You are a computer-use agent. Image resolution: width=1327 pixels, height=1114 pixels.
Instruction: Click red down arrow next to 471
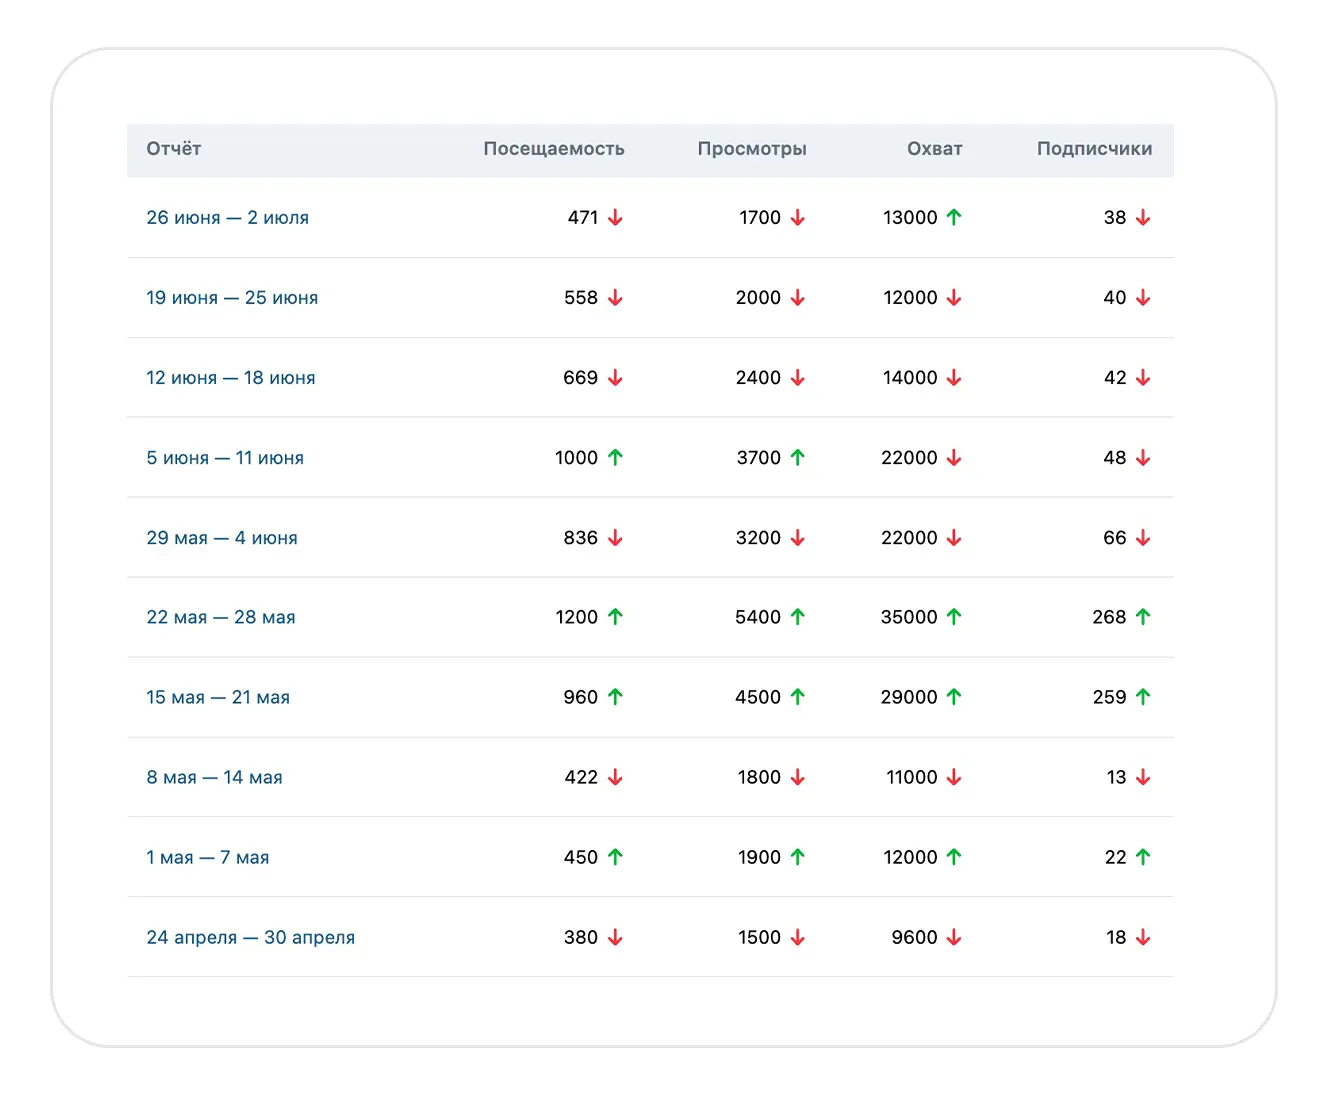pyautogui.click(x=615, y=217)
